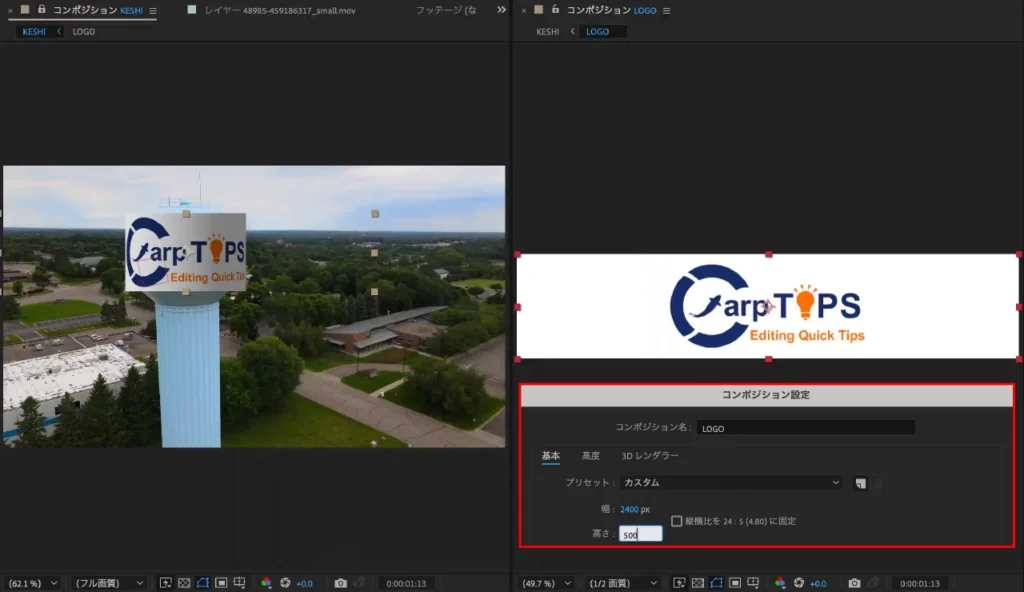Toggle mask and shape path visibility in LOGO viewer

[716, 583]
